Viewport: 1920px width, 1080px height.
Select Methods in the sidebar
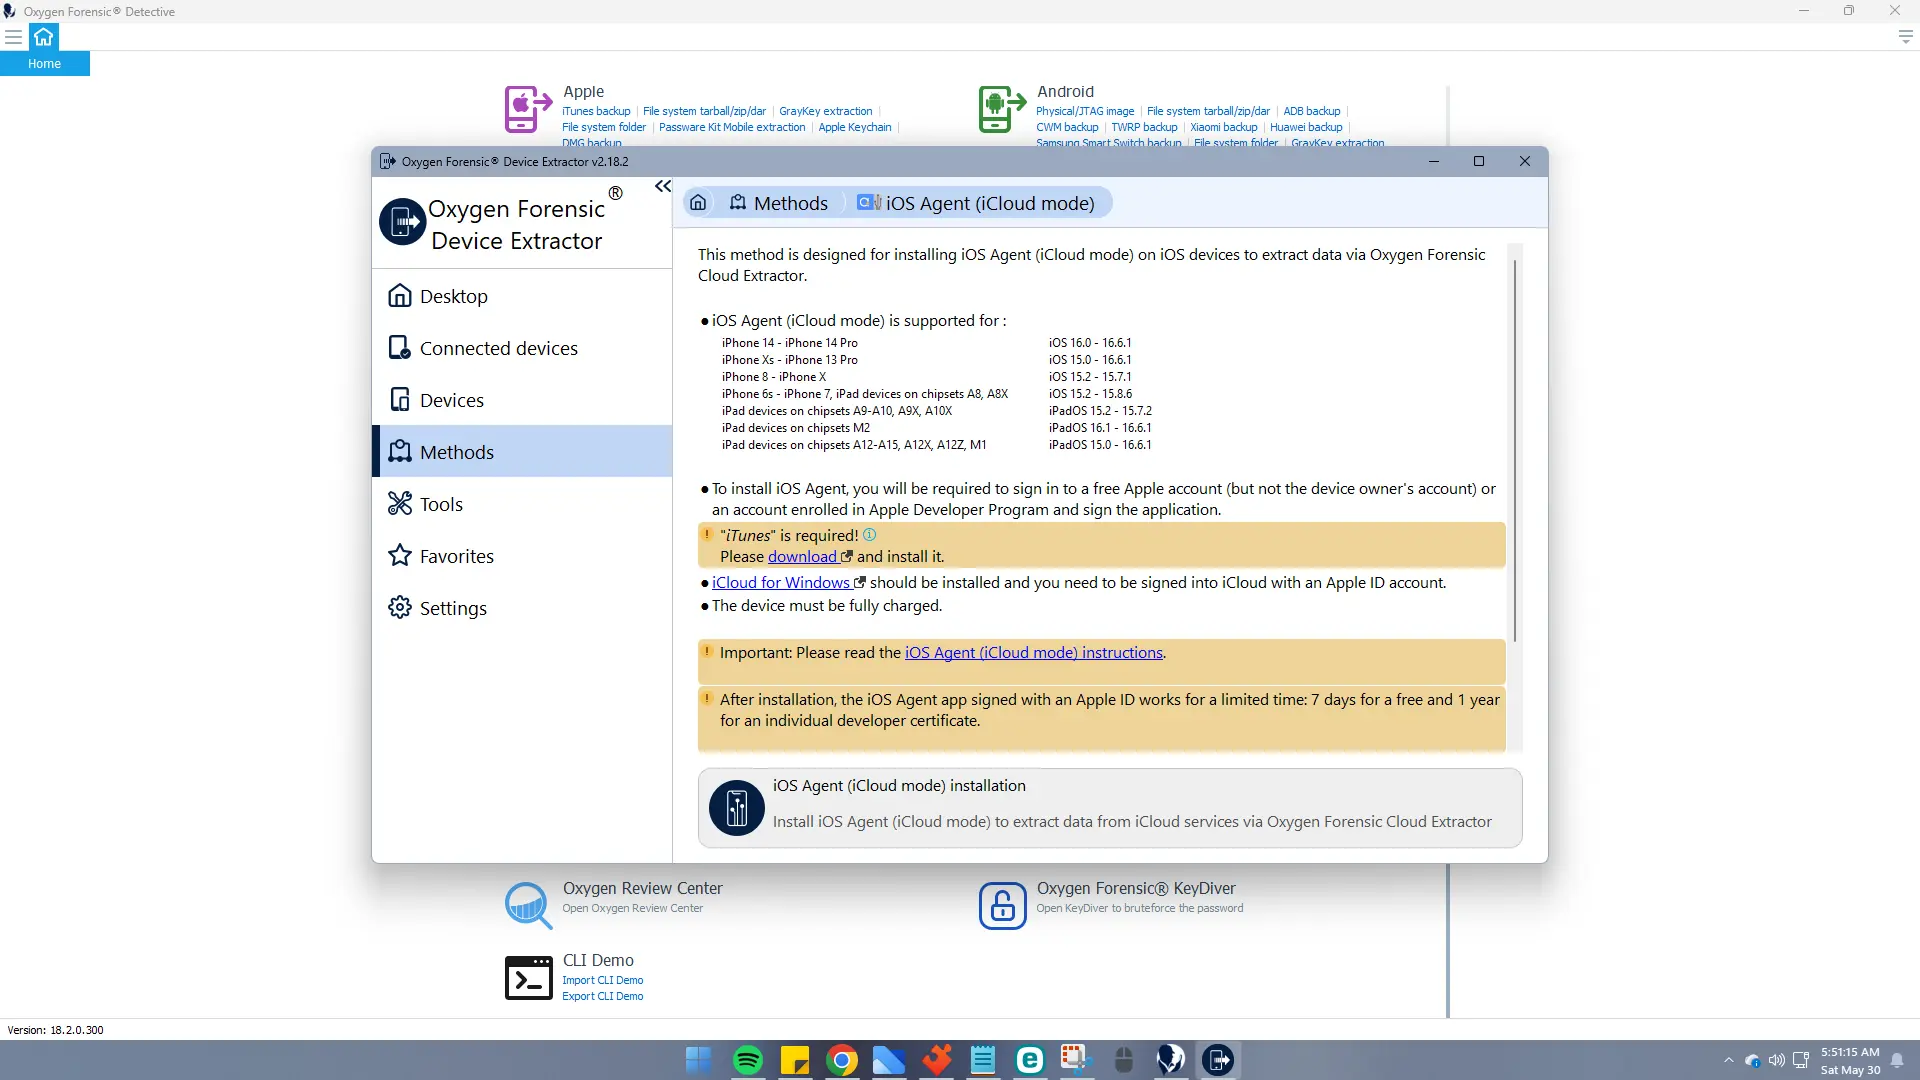[522, 452]
